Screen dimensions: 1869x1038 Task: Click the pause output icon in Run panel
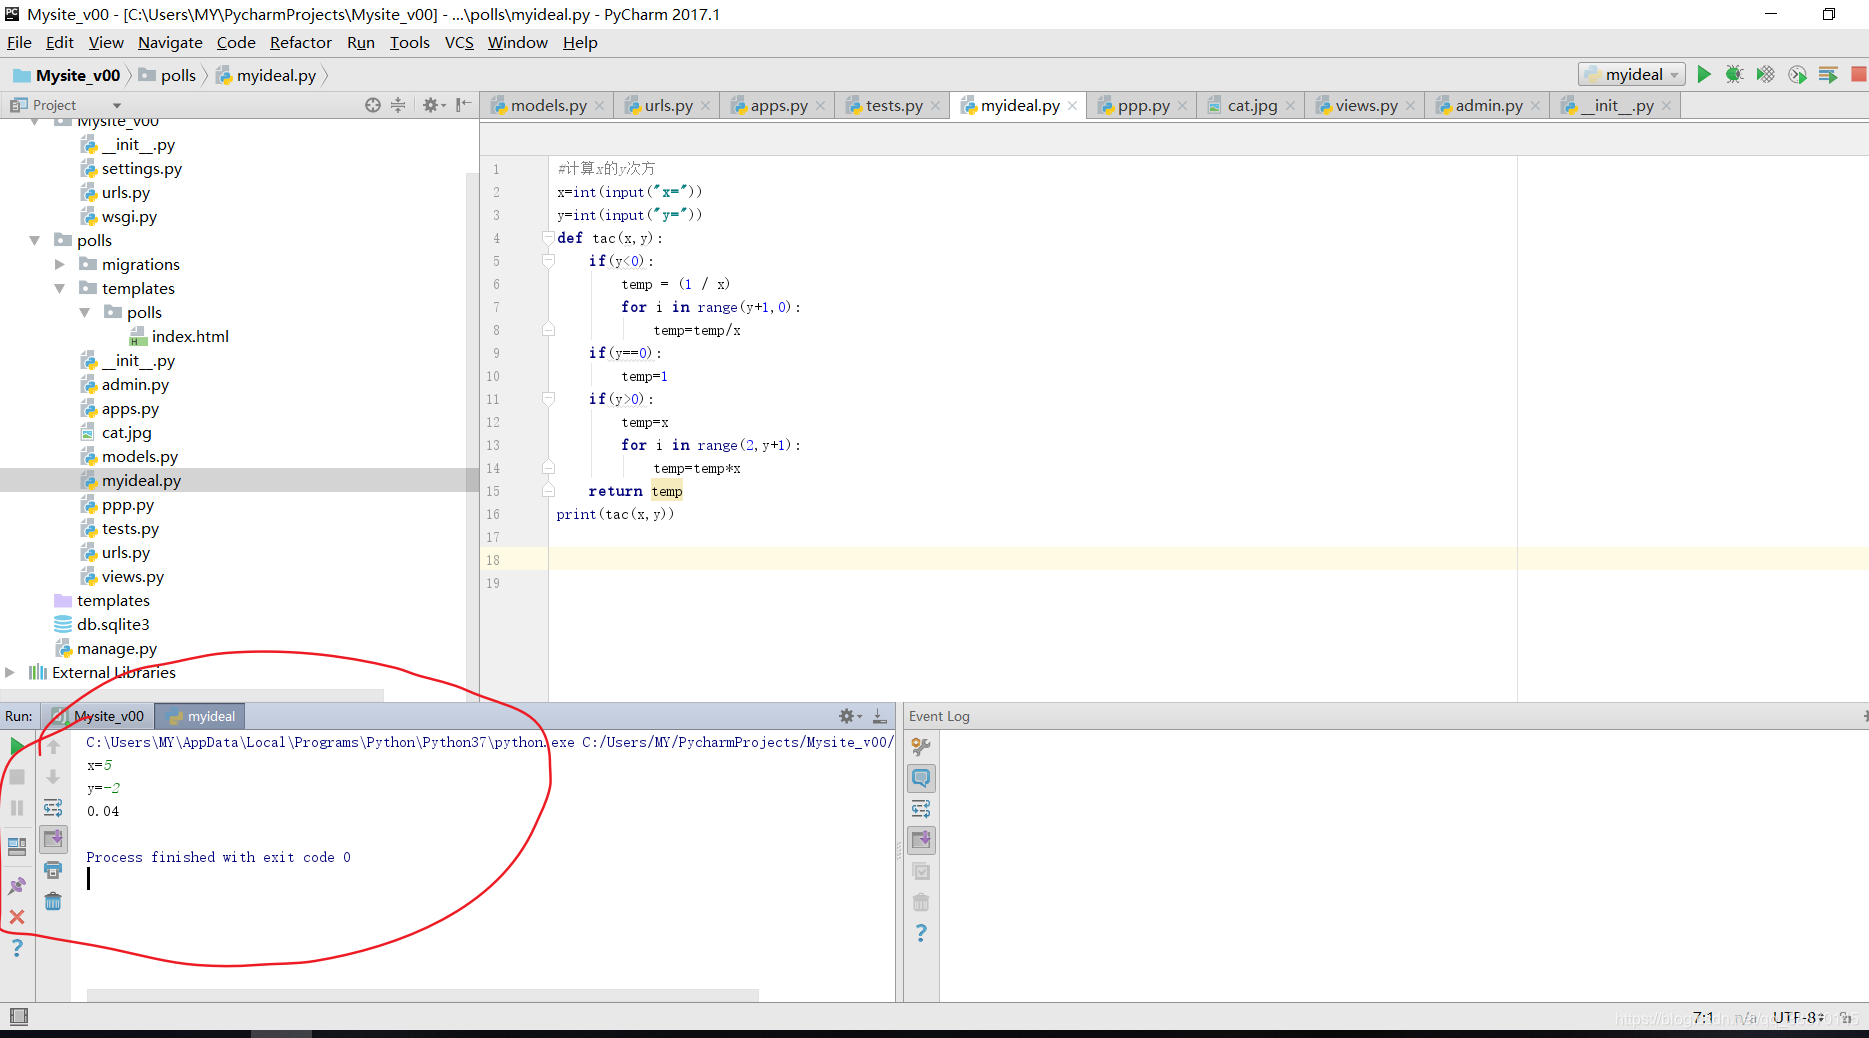click(x=17, y=808)
